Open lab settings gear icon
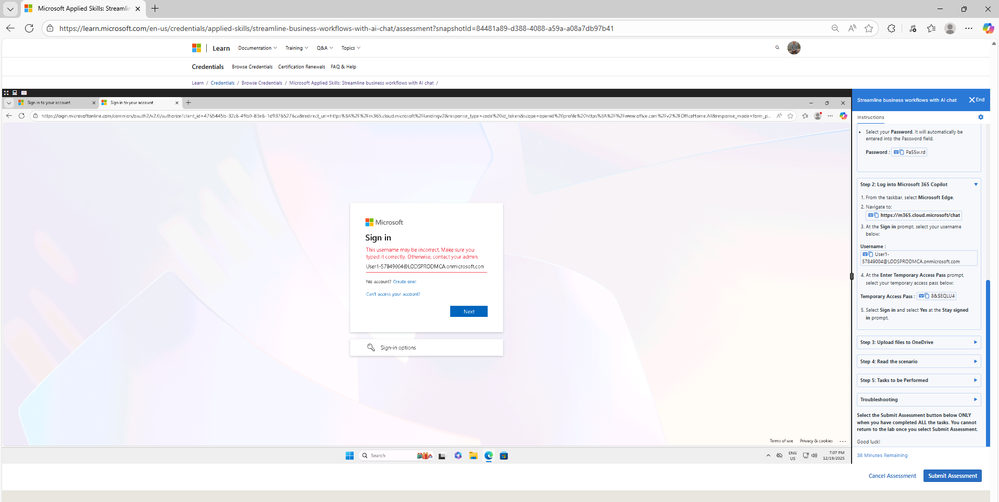This screenshot has height=502, width=999. click(x=981, y=117)
